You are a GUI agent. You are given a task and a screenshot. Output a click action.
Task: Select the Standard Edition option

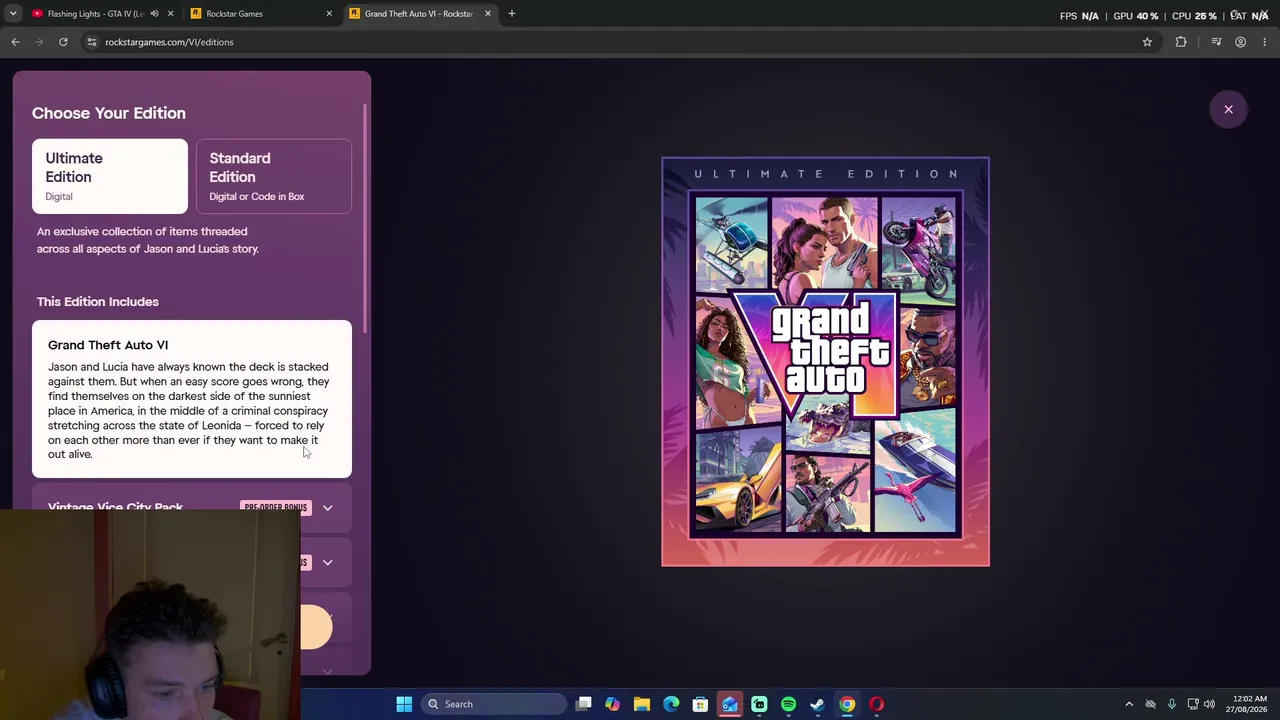pyautogui.click(x=274, y=176)
